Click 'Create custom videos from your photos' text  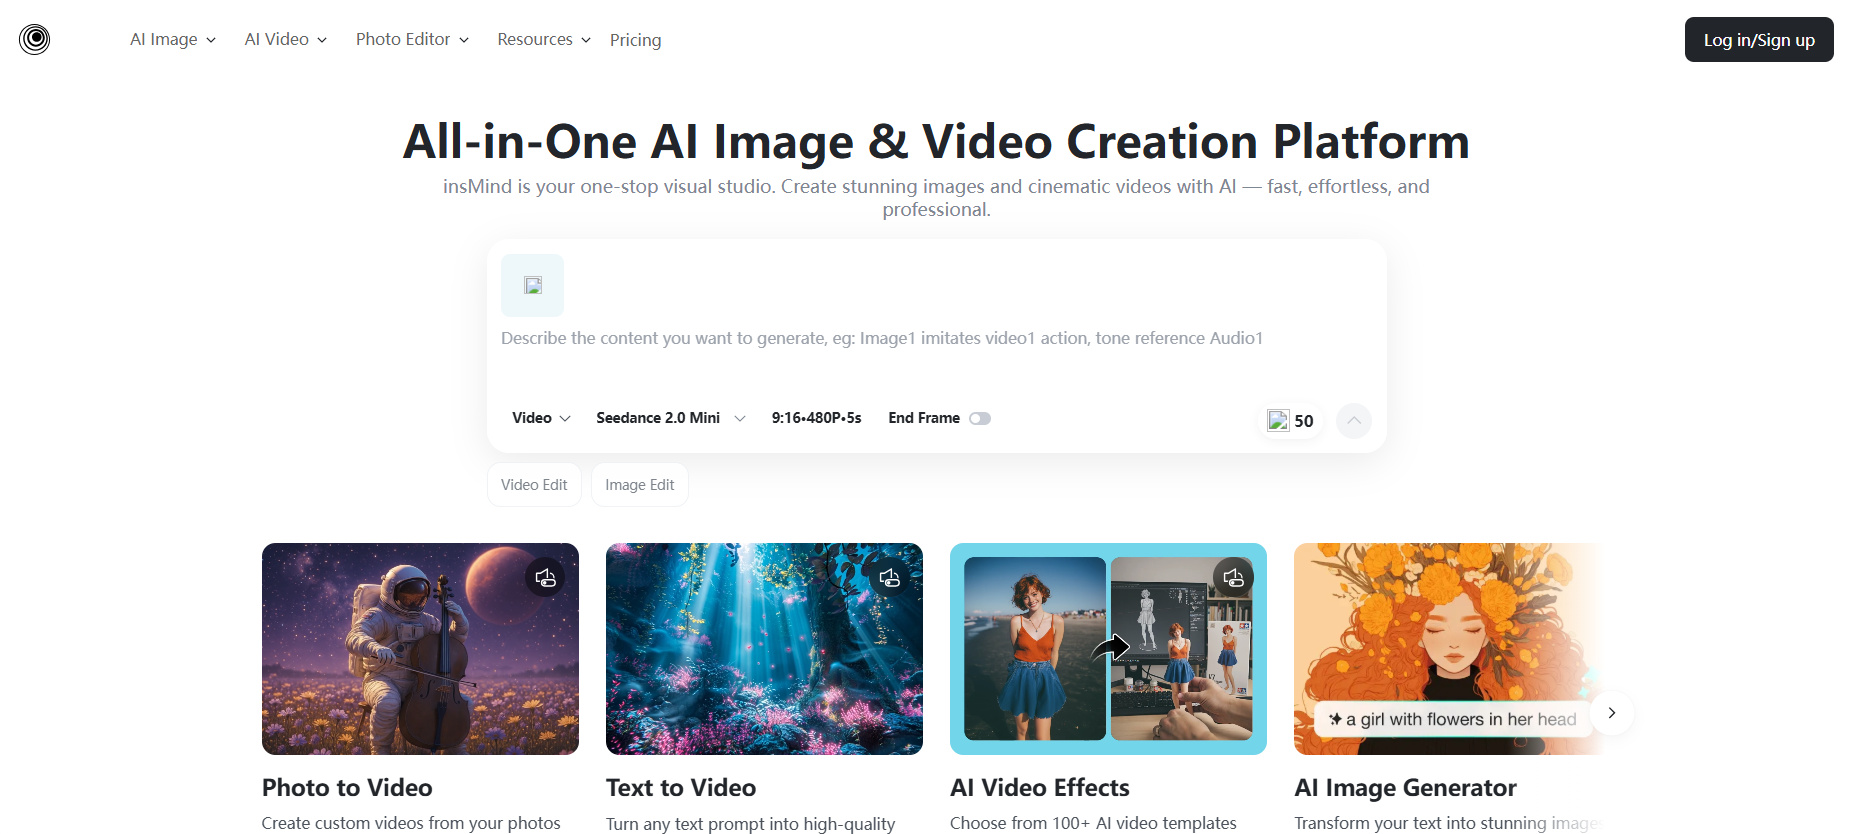[411, 823]
